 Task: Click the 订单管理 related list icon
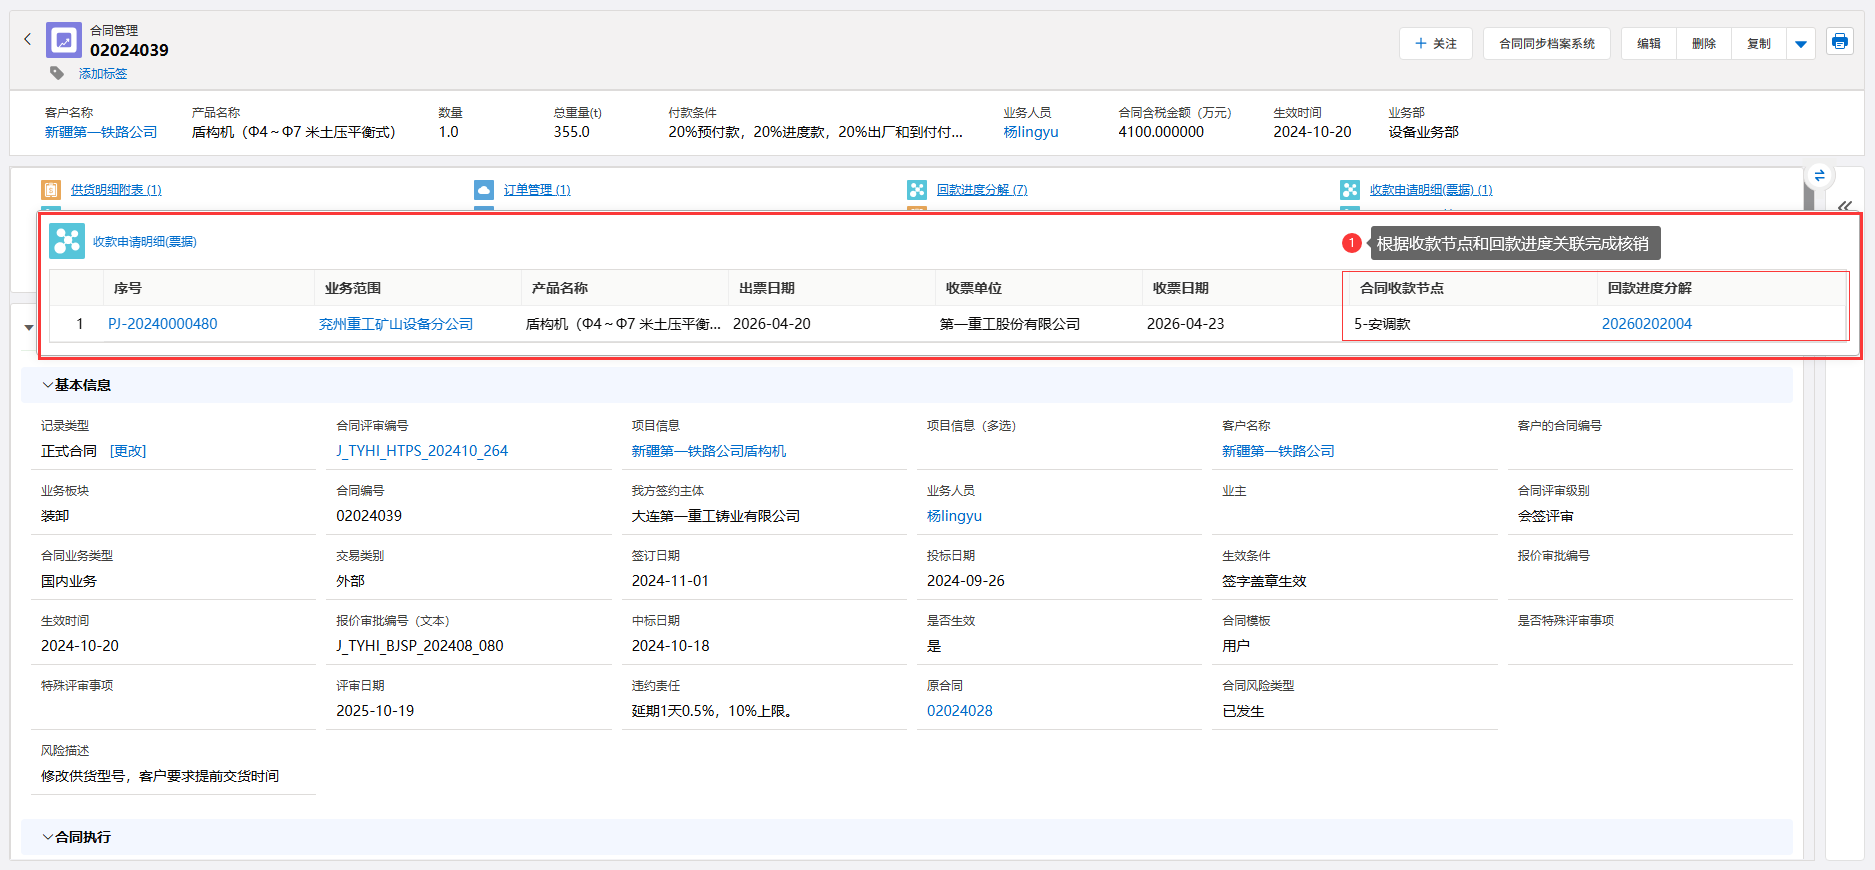(484, 190)
